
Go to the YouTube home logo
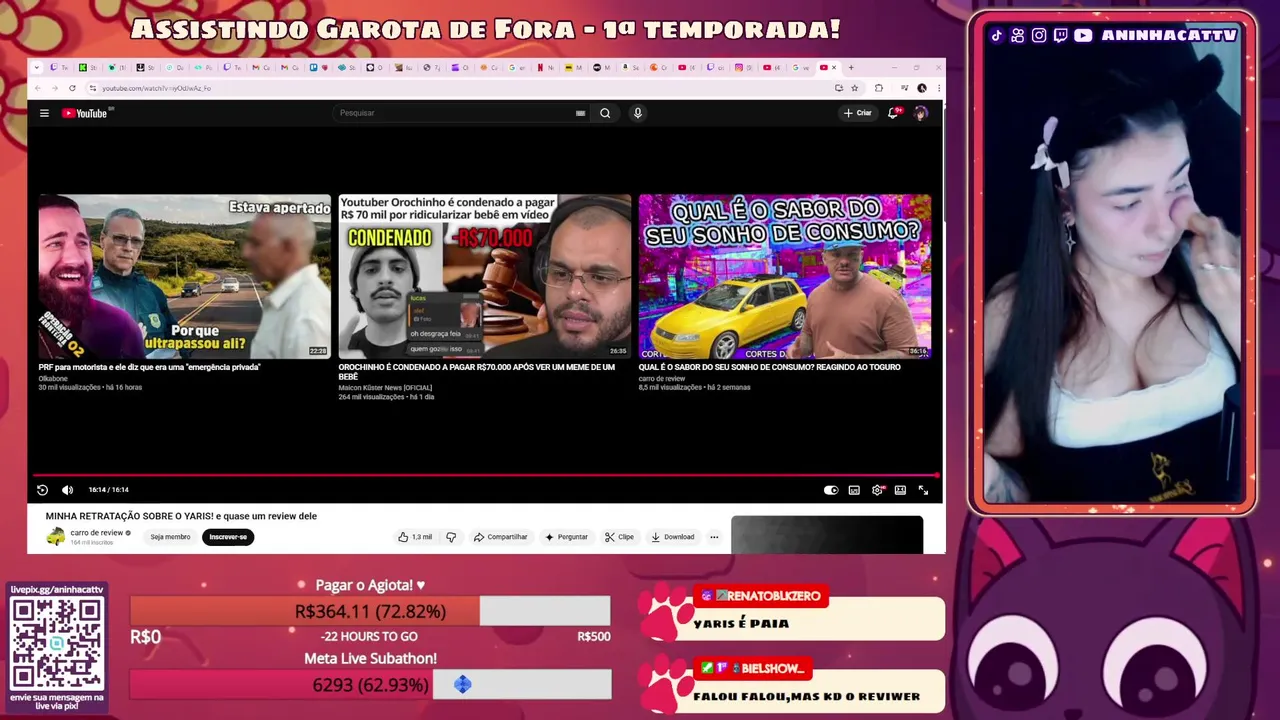point(85,113)
